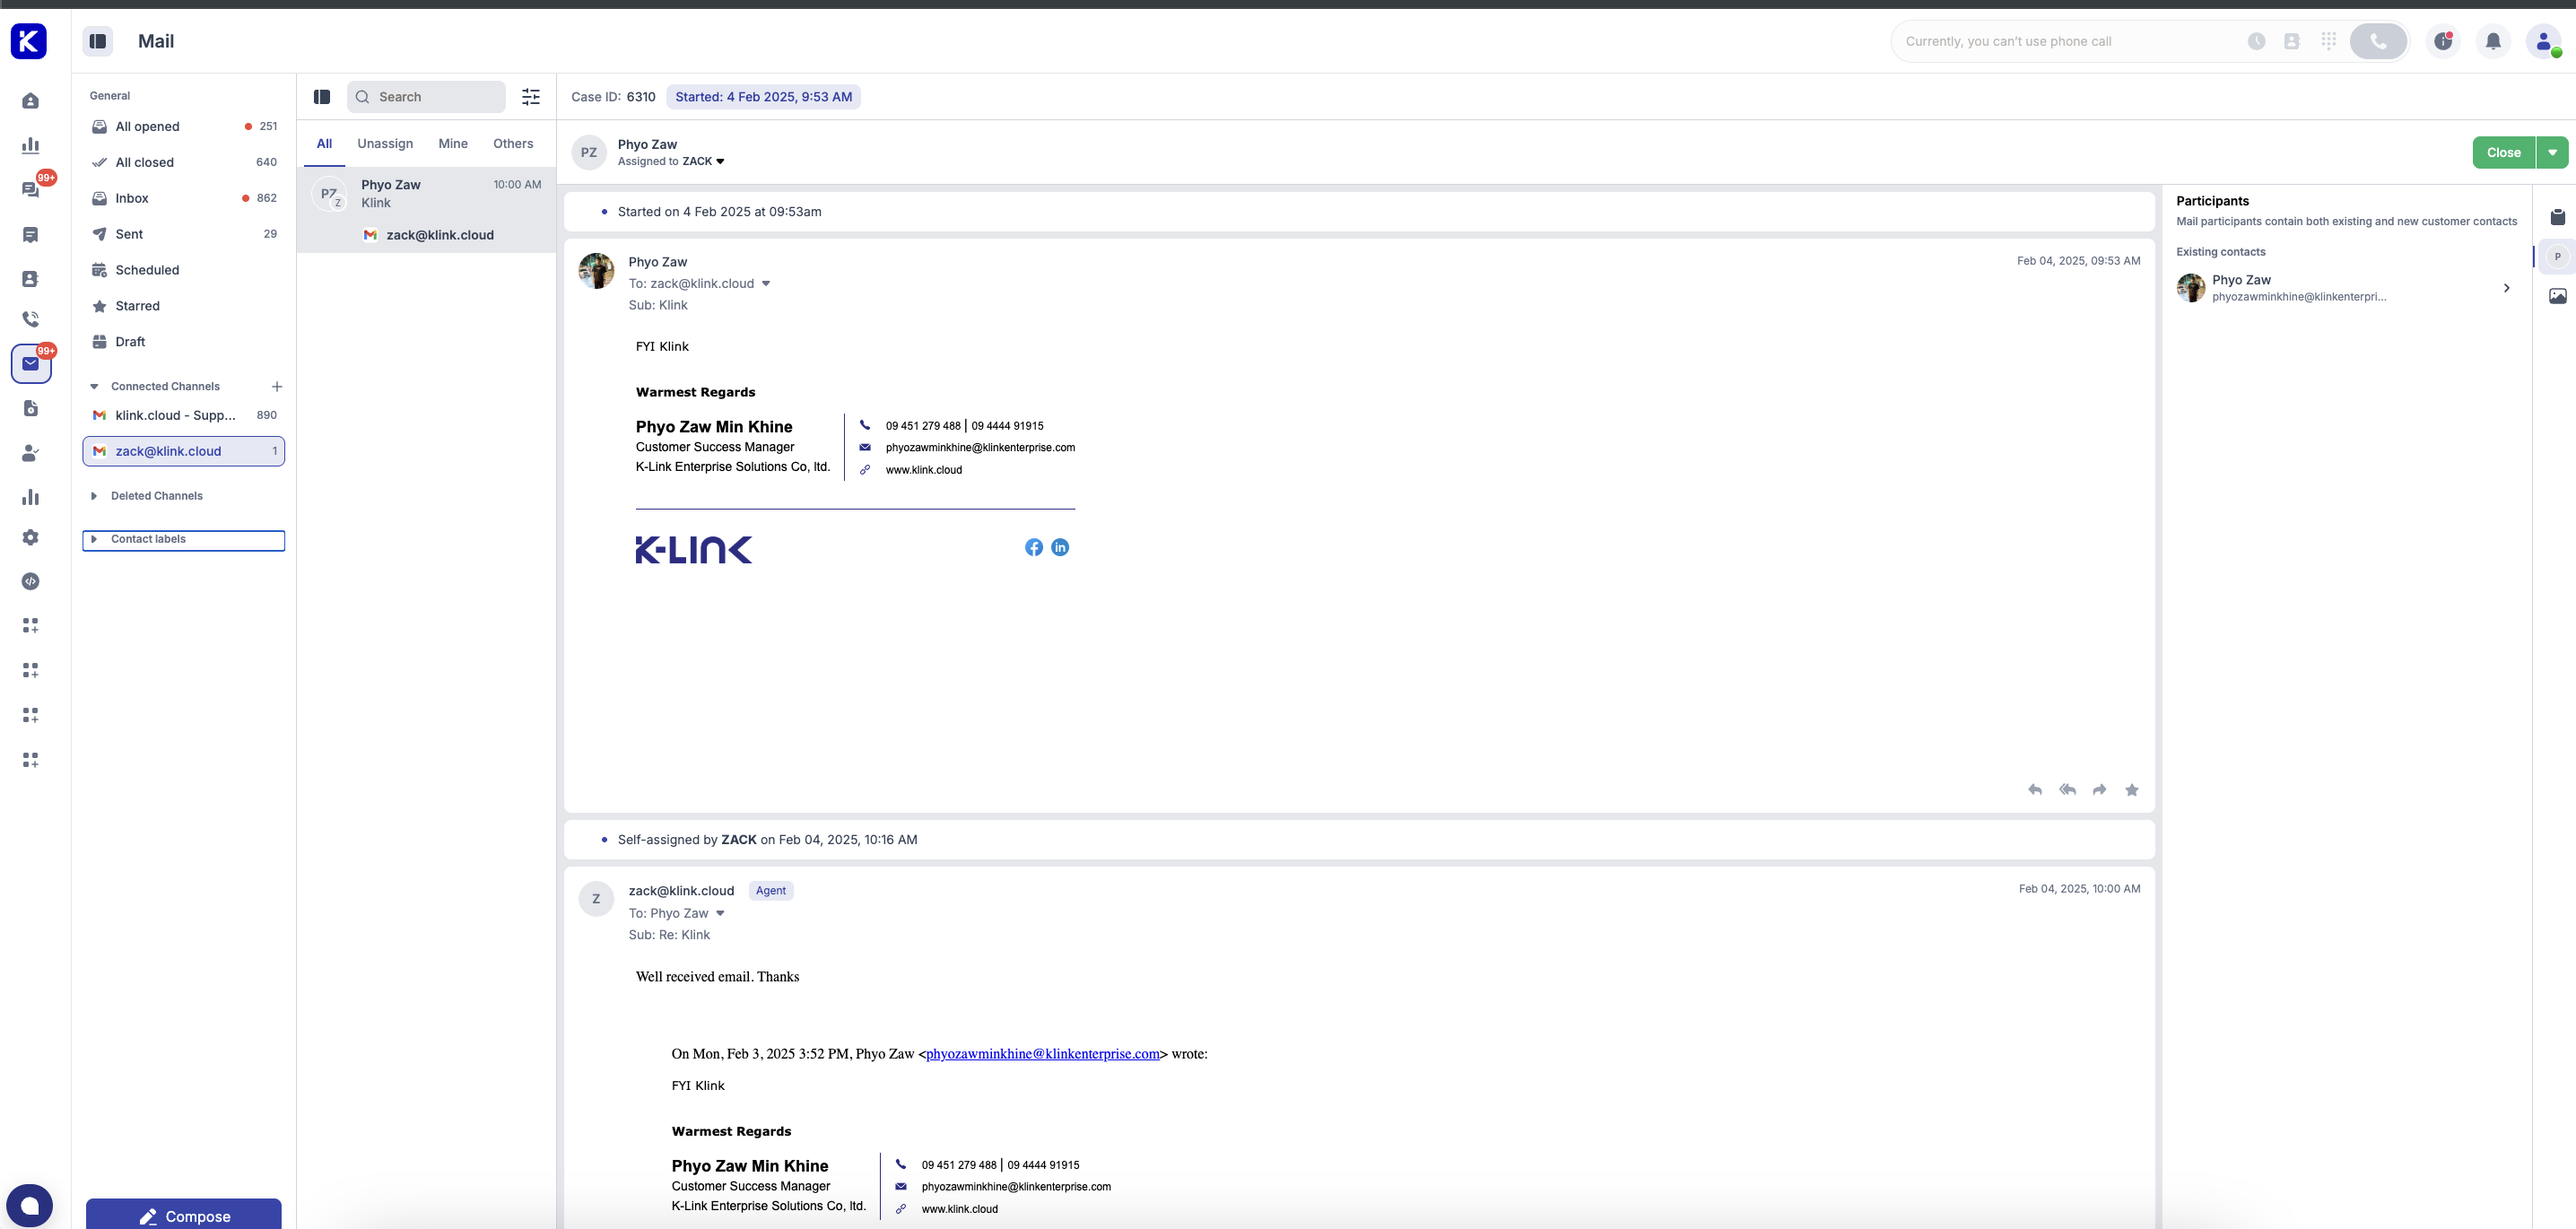Screen dimensions: 2576x1229
Task: Open the green Close button dropdown arrow
Action: click(x=2552, y=152)
